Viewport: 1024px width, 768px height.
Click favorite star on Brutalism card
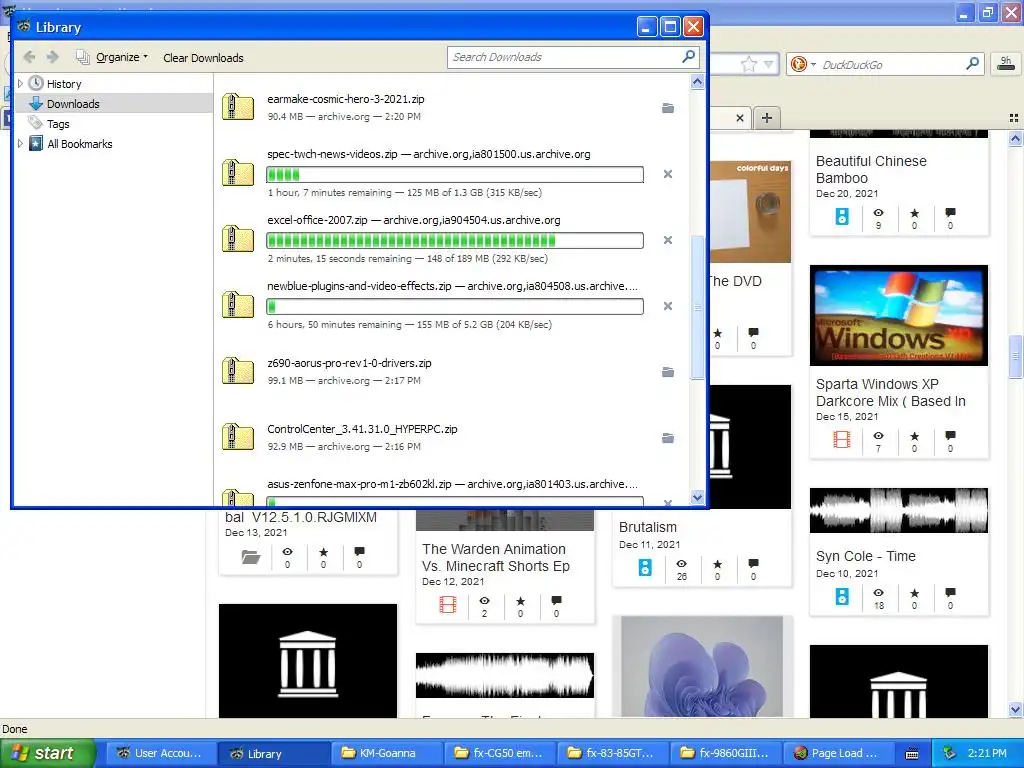point(717,564)
